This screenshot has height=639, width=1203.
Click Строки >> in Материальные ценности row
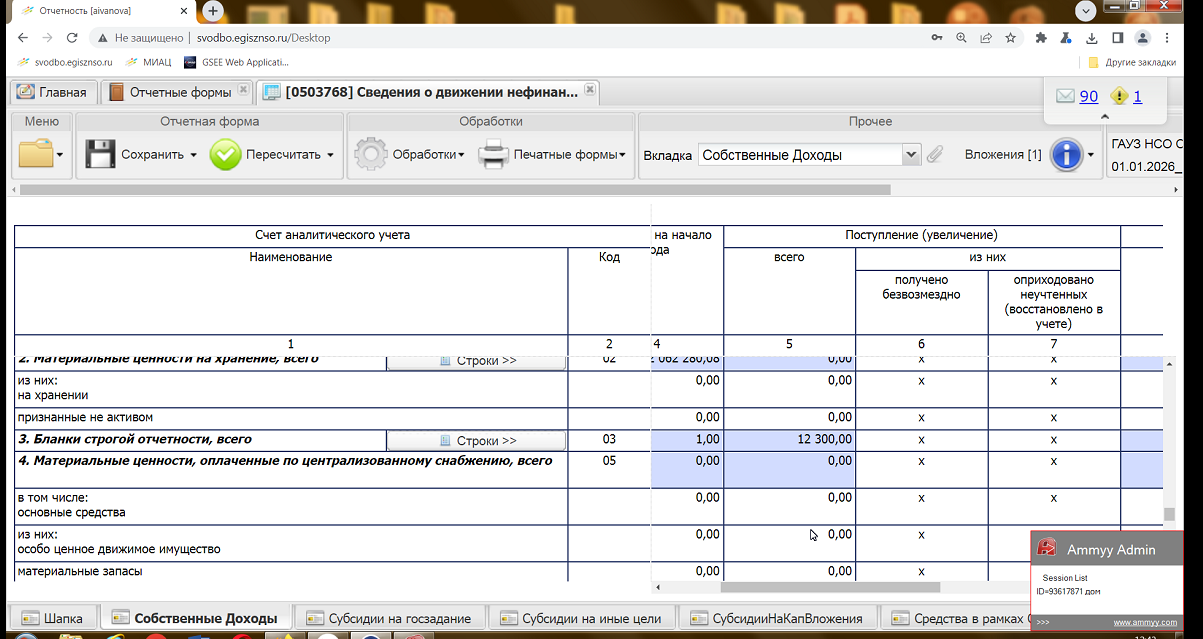477,361
